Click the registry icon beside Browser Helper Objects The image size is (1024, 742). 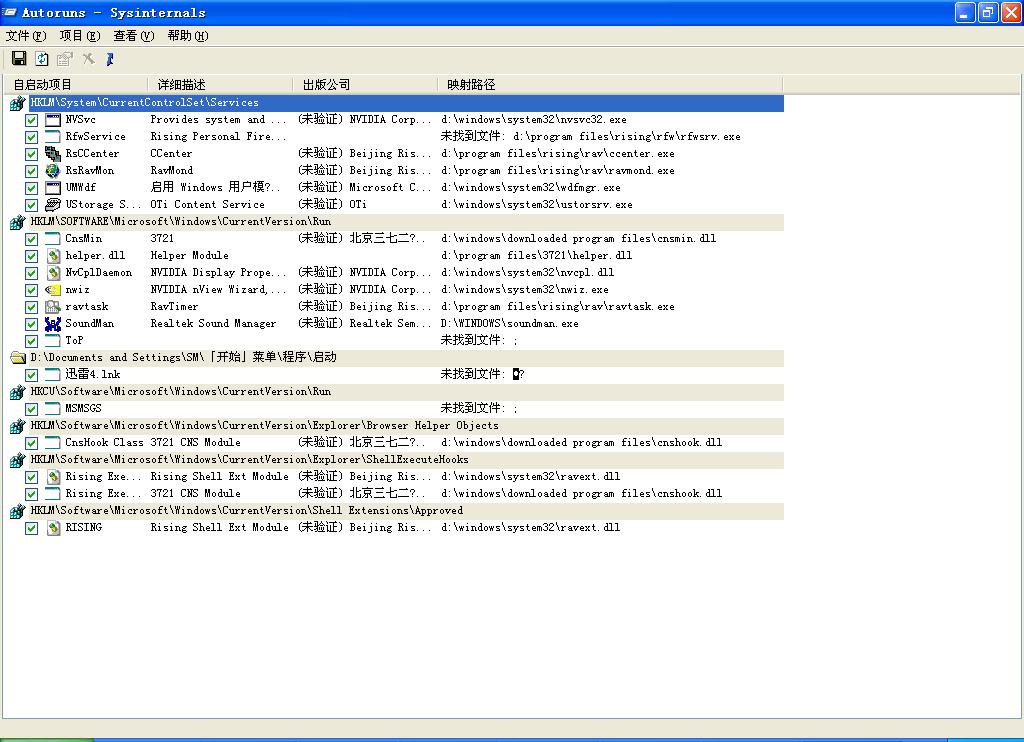[17, 425]
